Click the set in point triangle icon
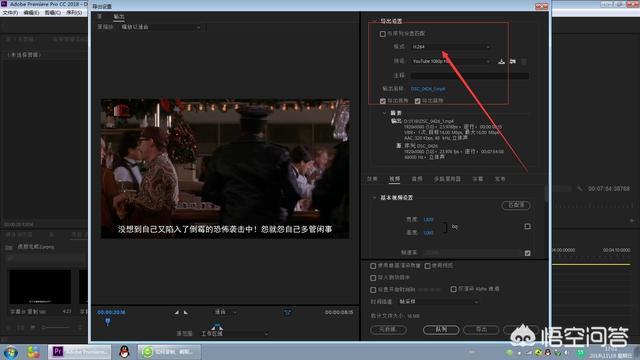The image size is (640, 360). [176, 312]
